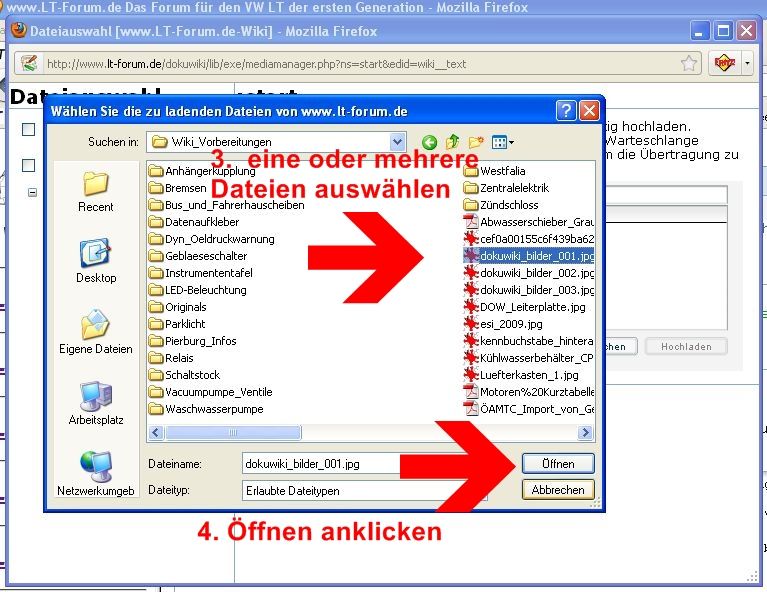This screenshot has width=767, height=592.
Task: Bookmark the page with the star icon
Action: click(689, 63)
